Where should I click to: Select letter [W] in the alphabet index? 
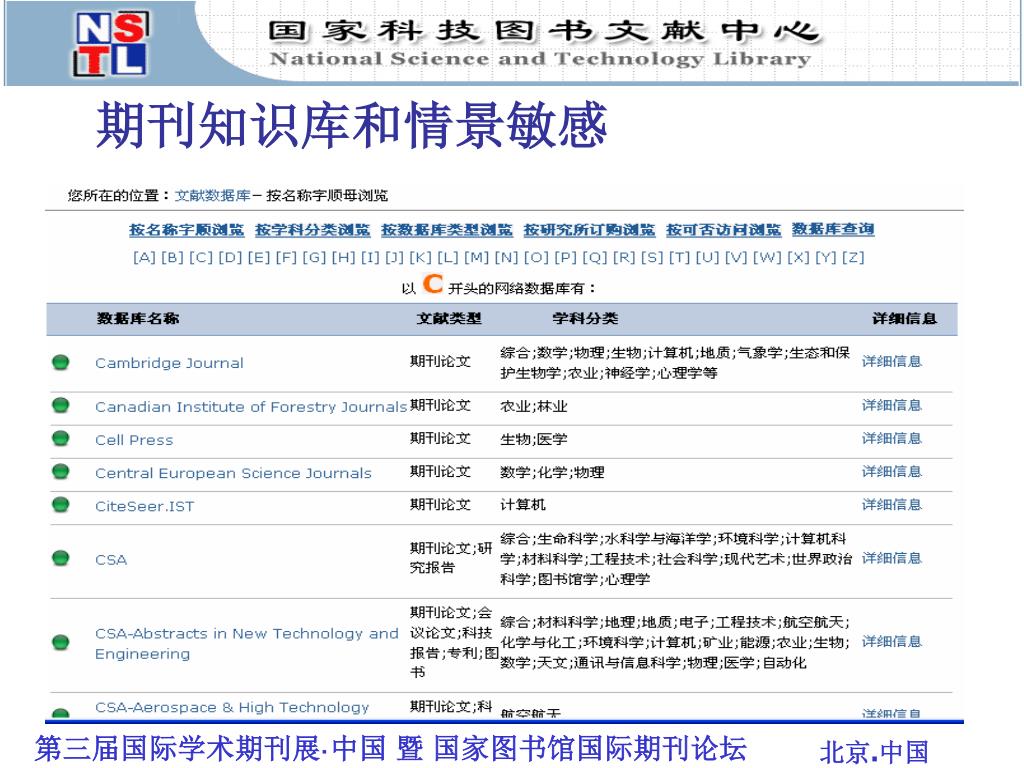(767, 257)
